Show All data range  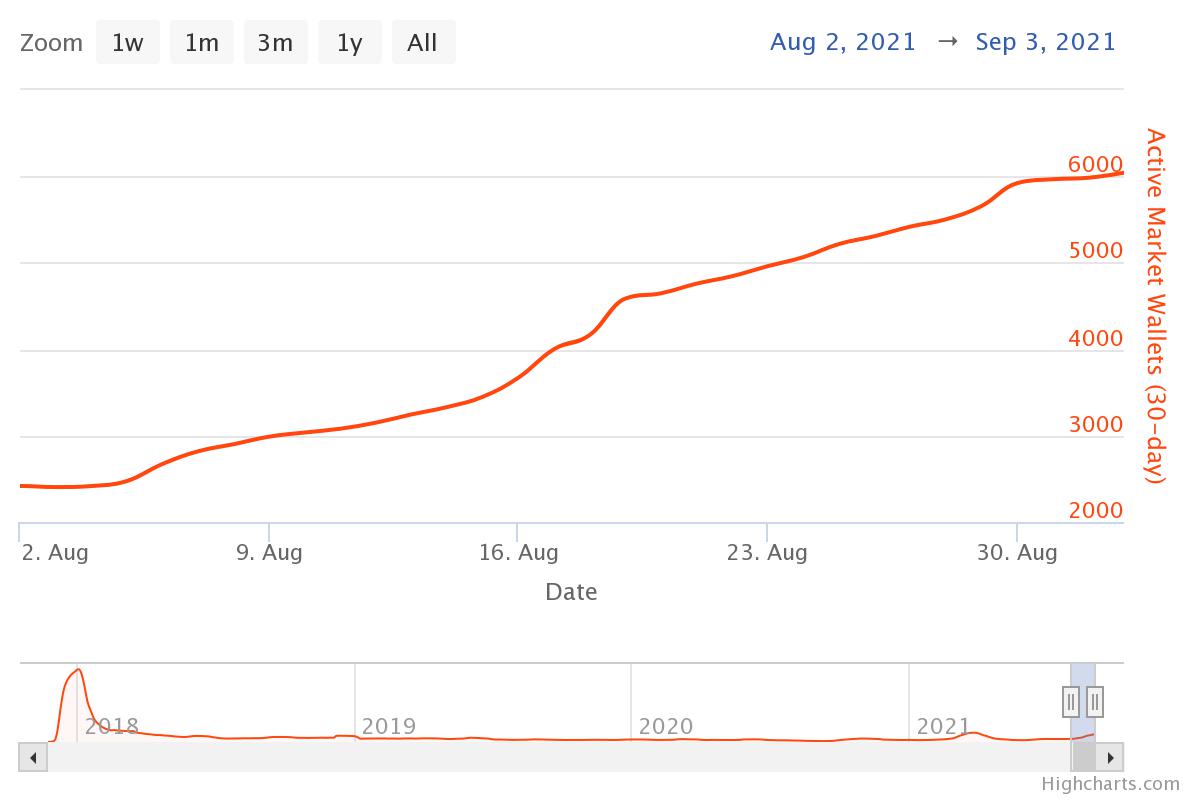(x=422, y=43)
